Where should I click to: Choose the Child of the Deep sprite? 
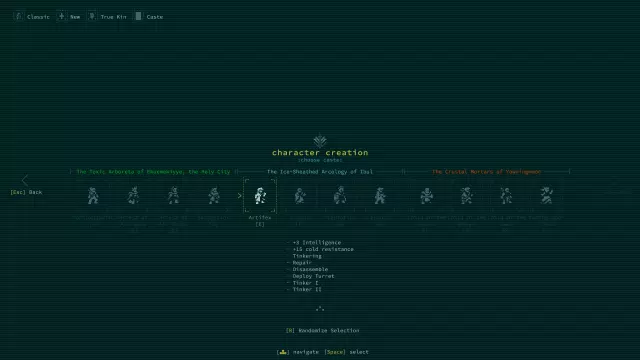[506, 196]
